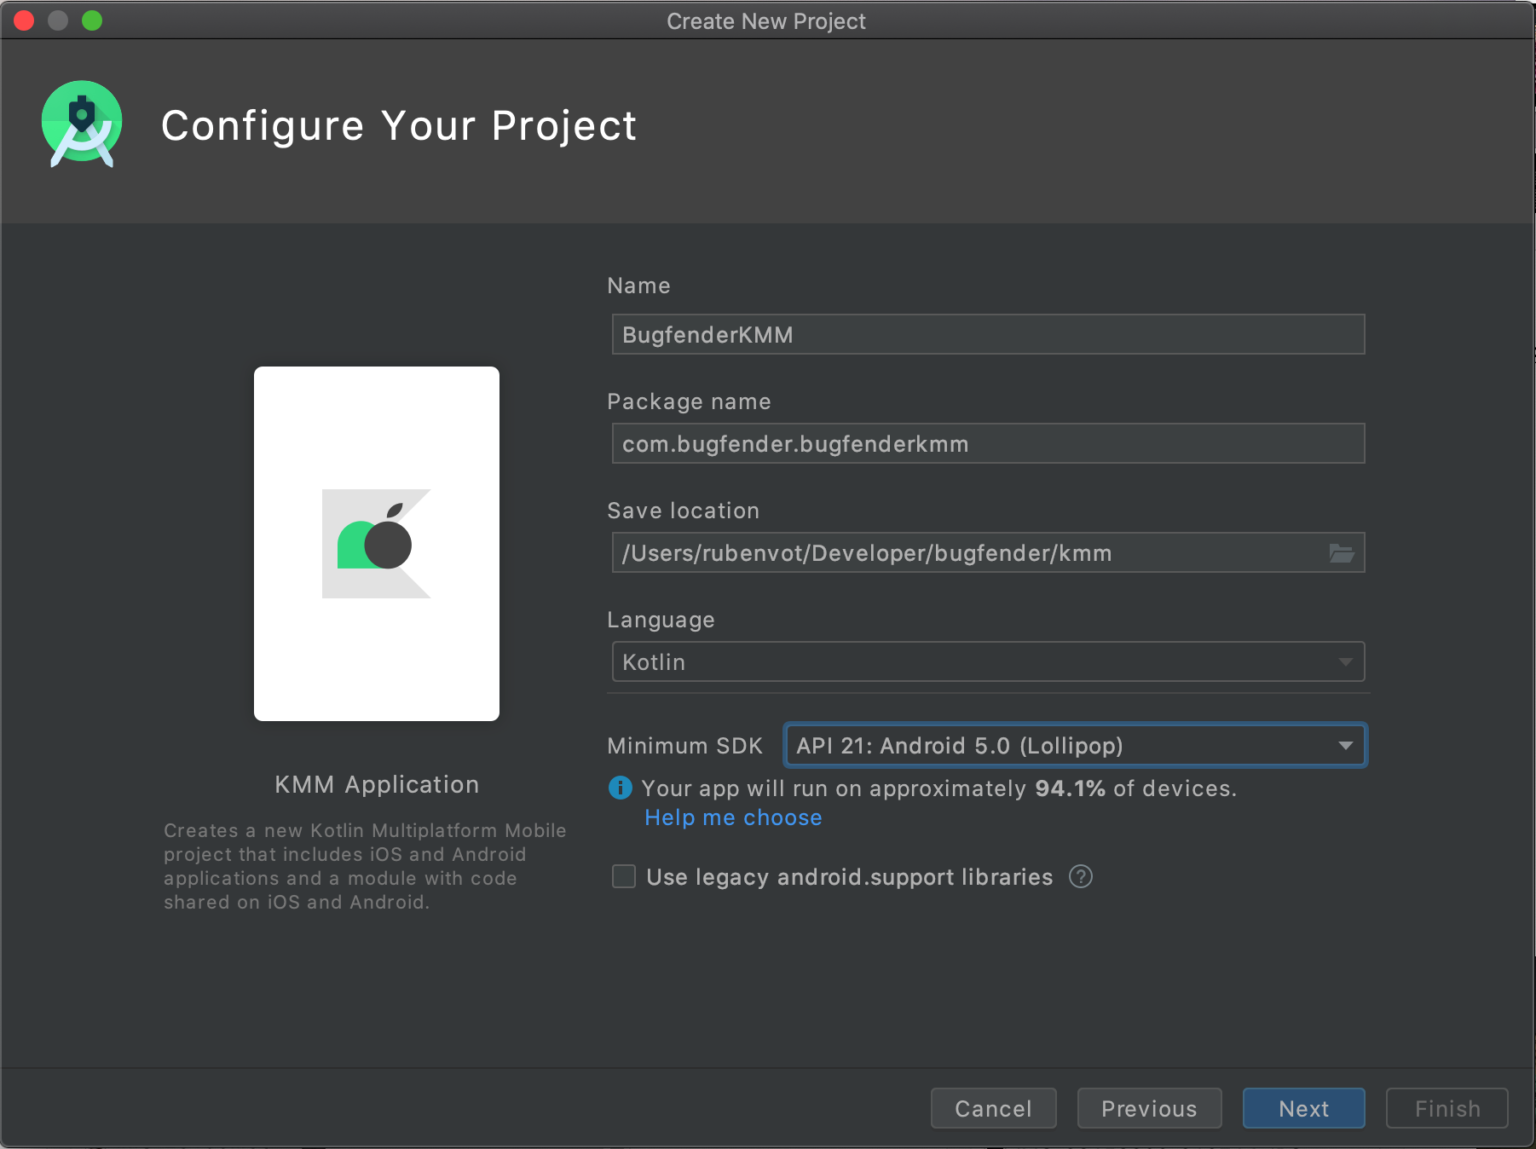Click the yellow minimize traffic-light button
Viewport: 1536px width, 1149px height.
click(57, 20)
